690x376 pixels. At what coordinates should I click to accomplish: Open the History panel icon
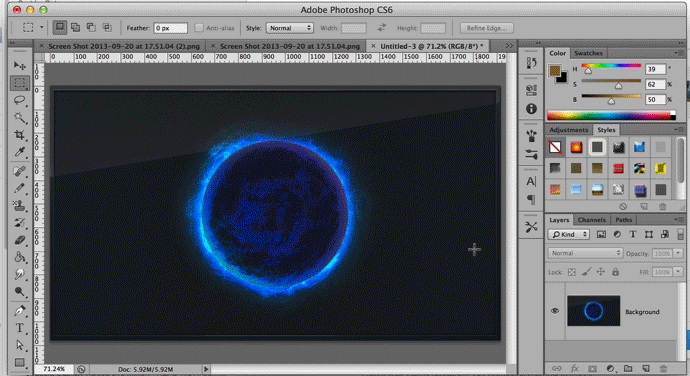[x=531, y=63]
